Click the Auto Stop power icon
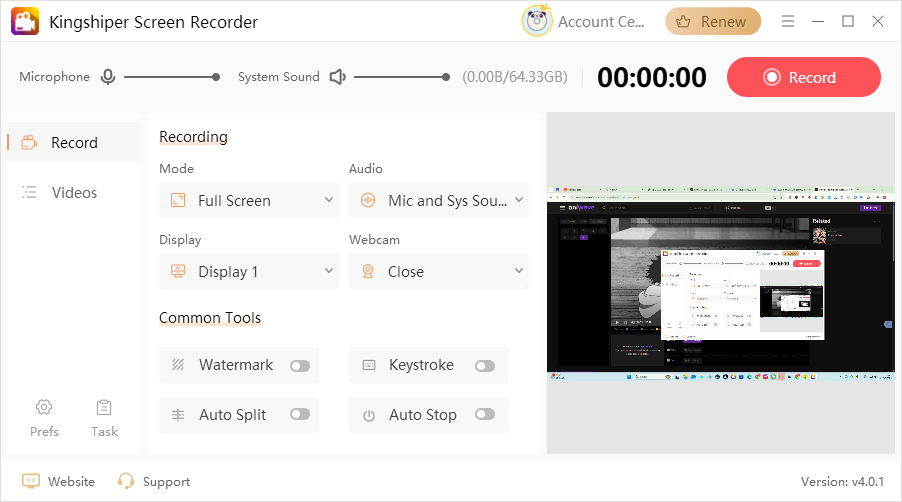Screen dimensions: 902x502 (369, 415)
